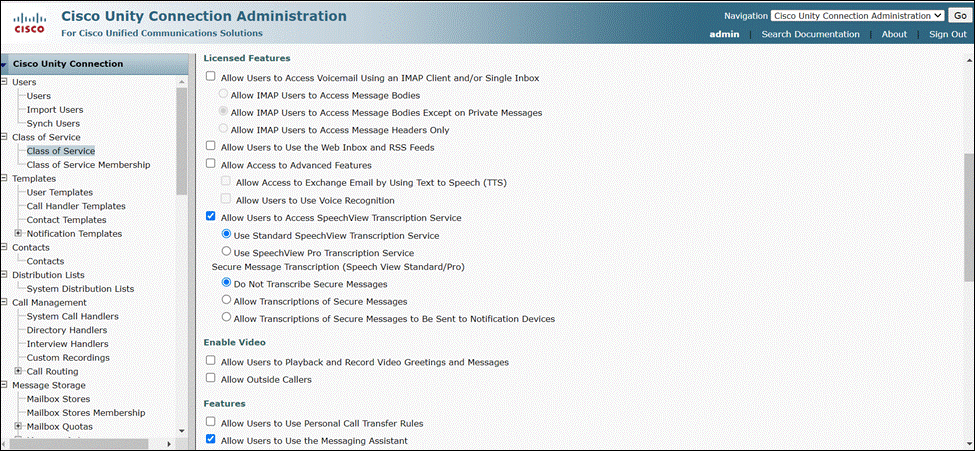Expand the Call Routing node
The width and height of the screenshot is (975, 451).
tap(19, 371)
